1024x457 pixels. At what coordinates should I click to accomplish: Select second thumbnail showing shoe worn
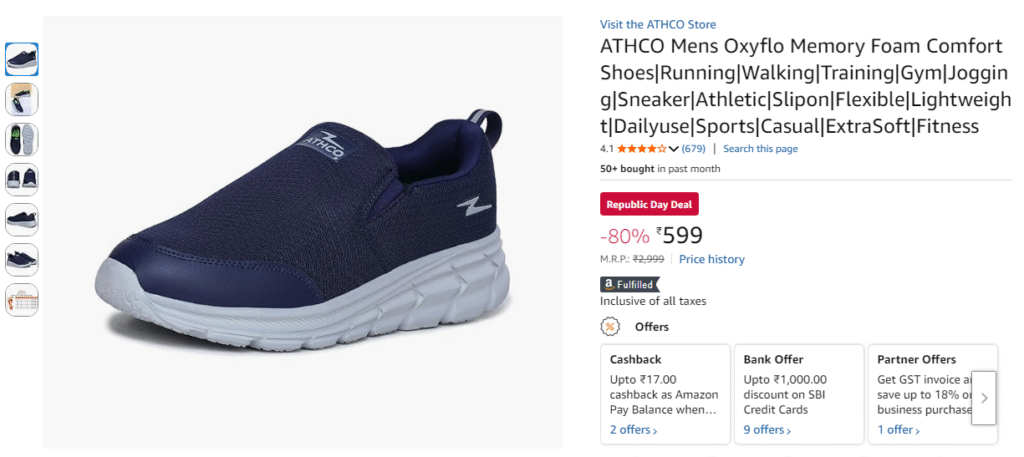point(22,99)
